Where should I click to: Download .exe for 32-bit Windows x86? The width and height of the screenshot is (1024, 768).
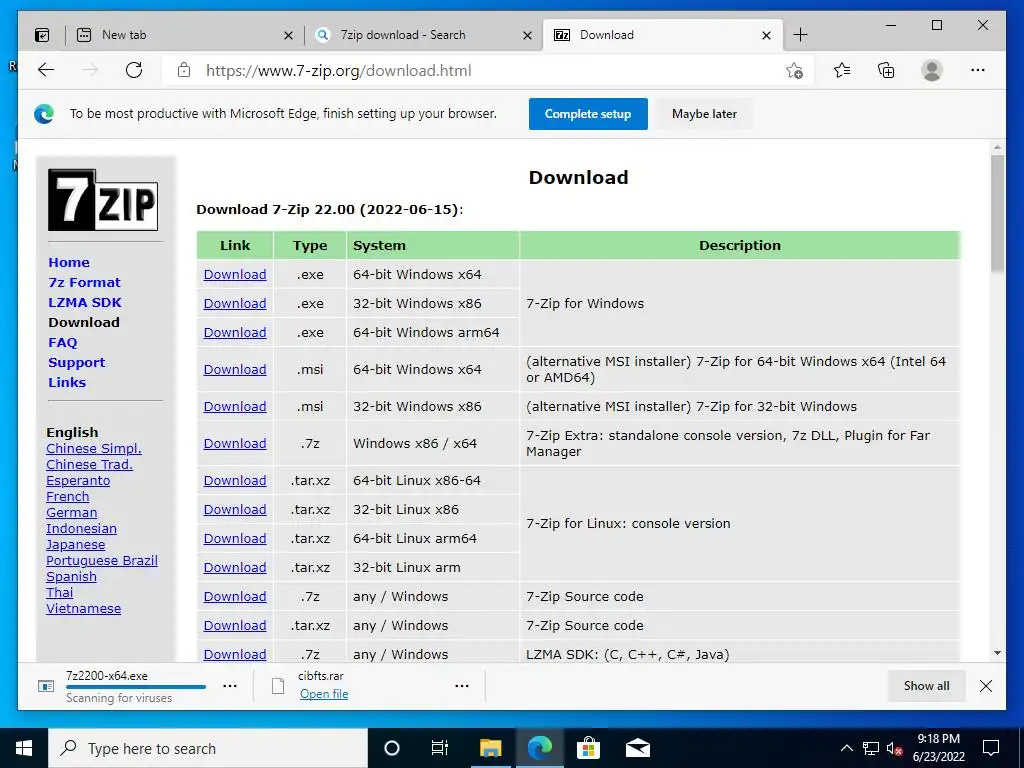coord(235,303)
